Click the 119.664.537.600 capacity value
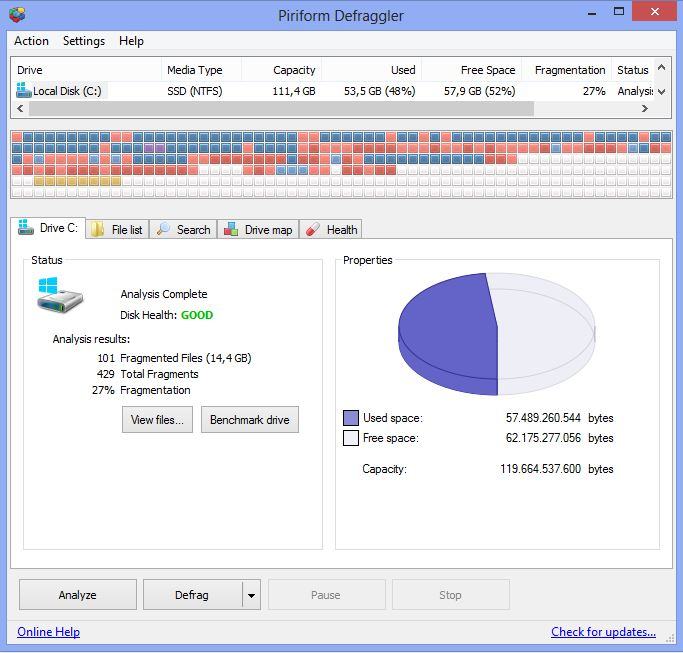683x653 pixels. tap(541, 469)
